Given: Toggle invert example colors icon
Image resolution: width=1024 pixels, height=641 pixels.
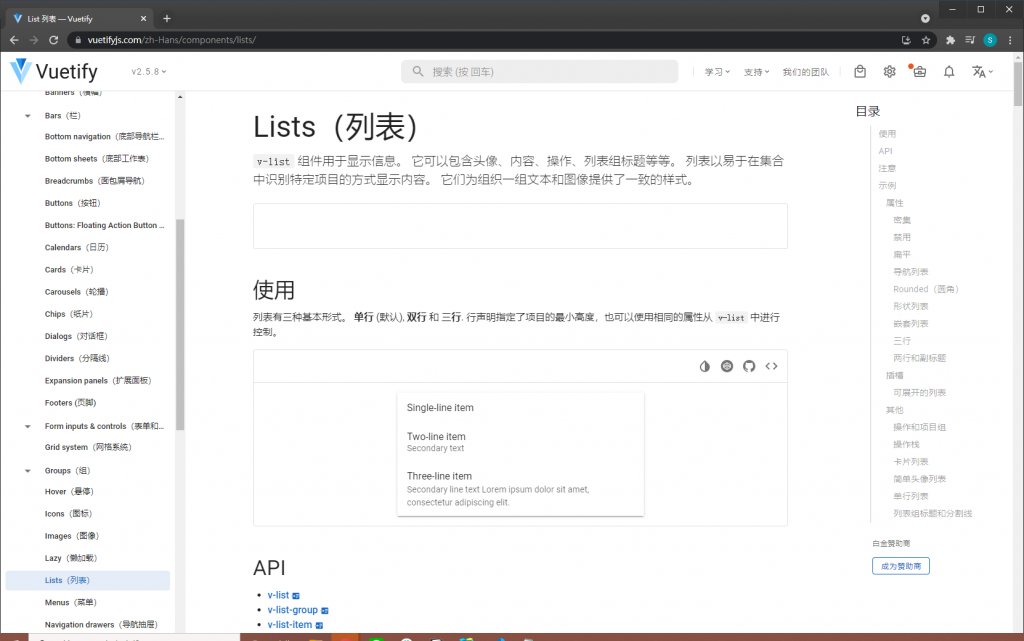Looking at the screenshot, I should 705,366.
